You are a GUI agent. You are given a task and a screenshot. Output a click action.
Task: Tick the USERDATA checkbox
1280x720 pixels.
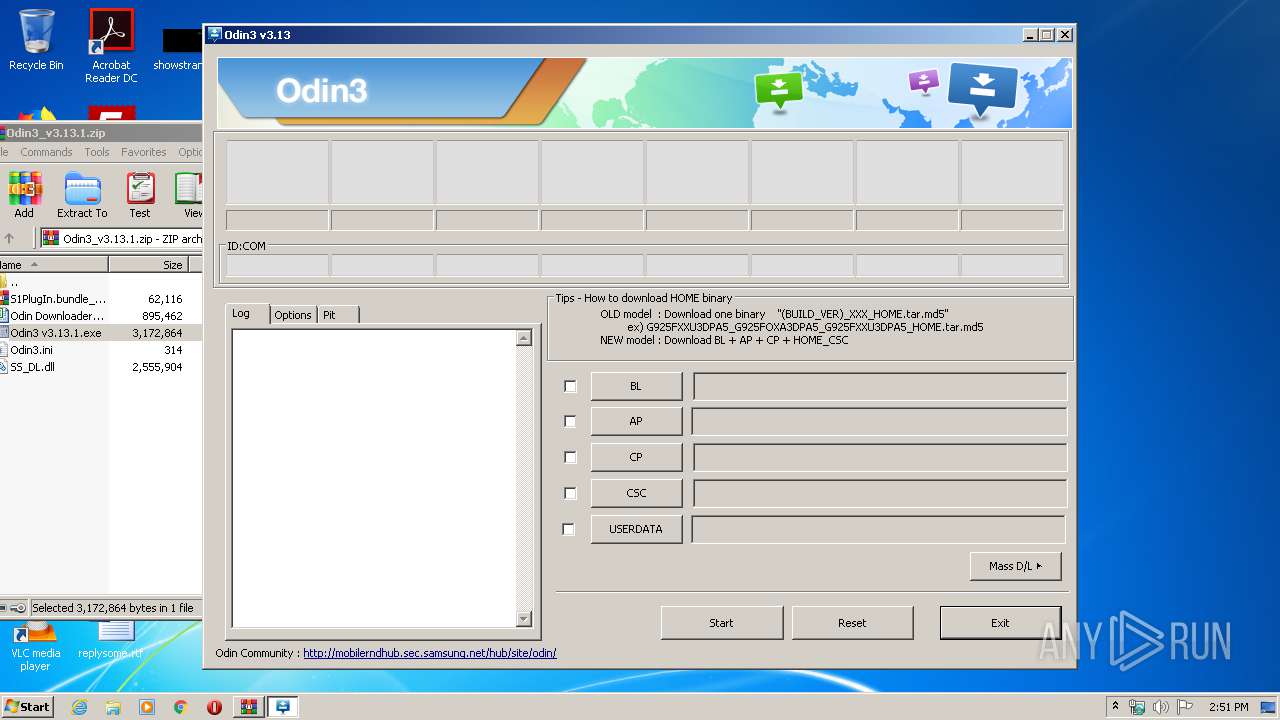pyautogui.click(x=569, y=529)
